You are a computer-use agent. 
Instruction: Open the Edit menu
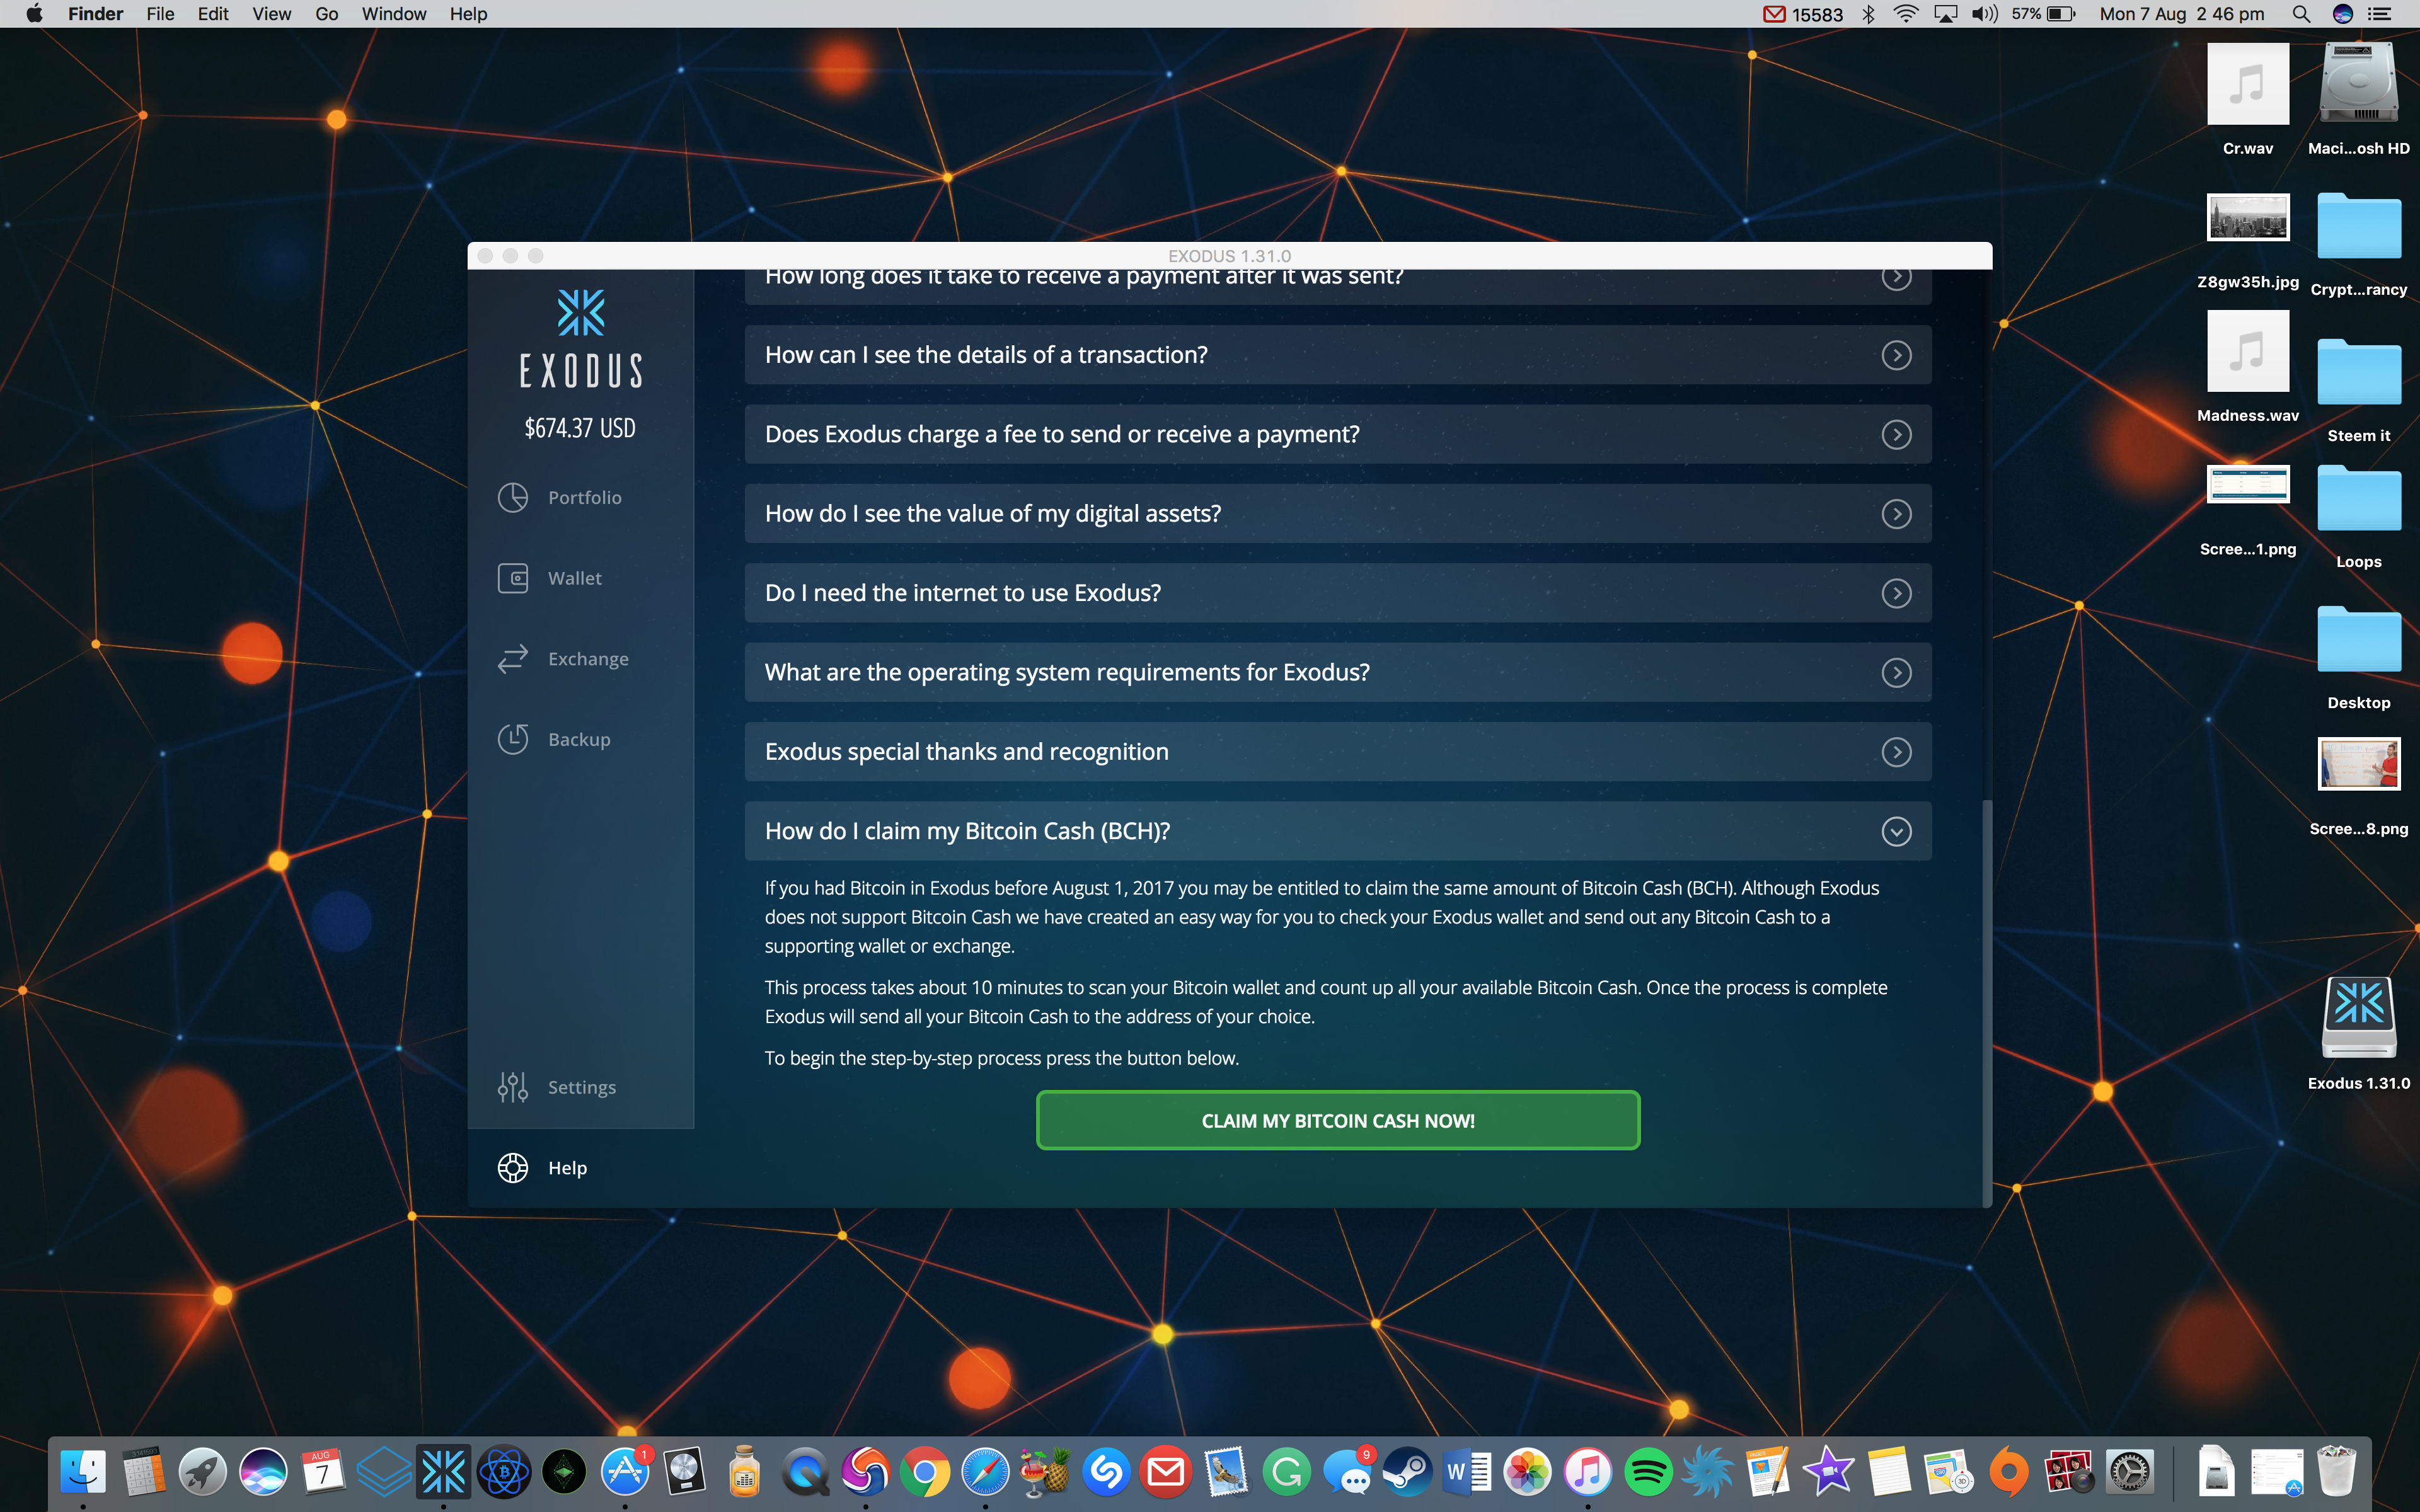(213, 14)
